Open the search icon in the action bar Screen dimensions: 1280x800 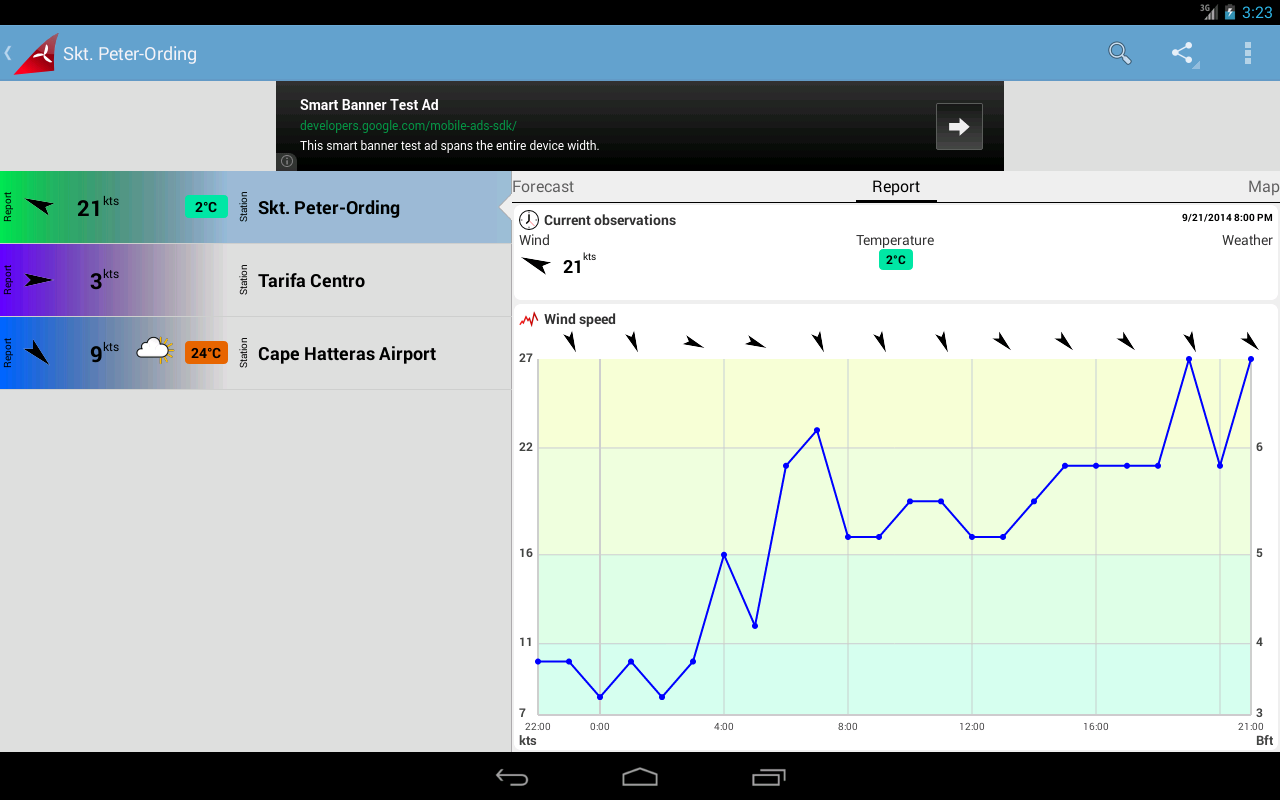point(1120,53)
